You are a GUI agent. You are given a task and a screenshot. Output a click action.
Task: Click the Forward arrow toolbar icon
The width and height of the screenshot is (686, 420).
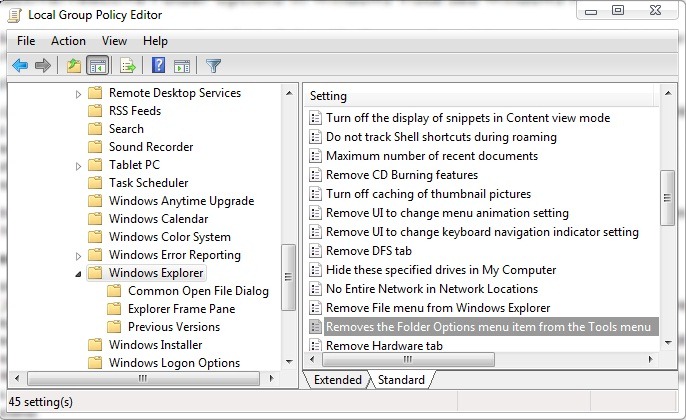[43, 66]
